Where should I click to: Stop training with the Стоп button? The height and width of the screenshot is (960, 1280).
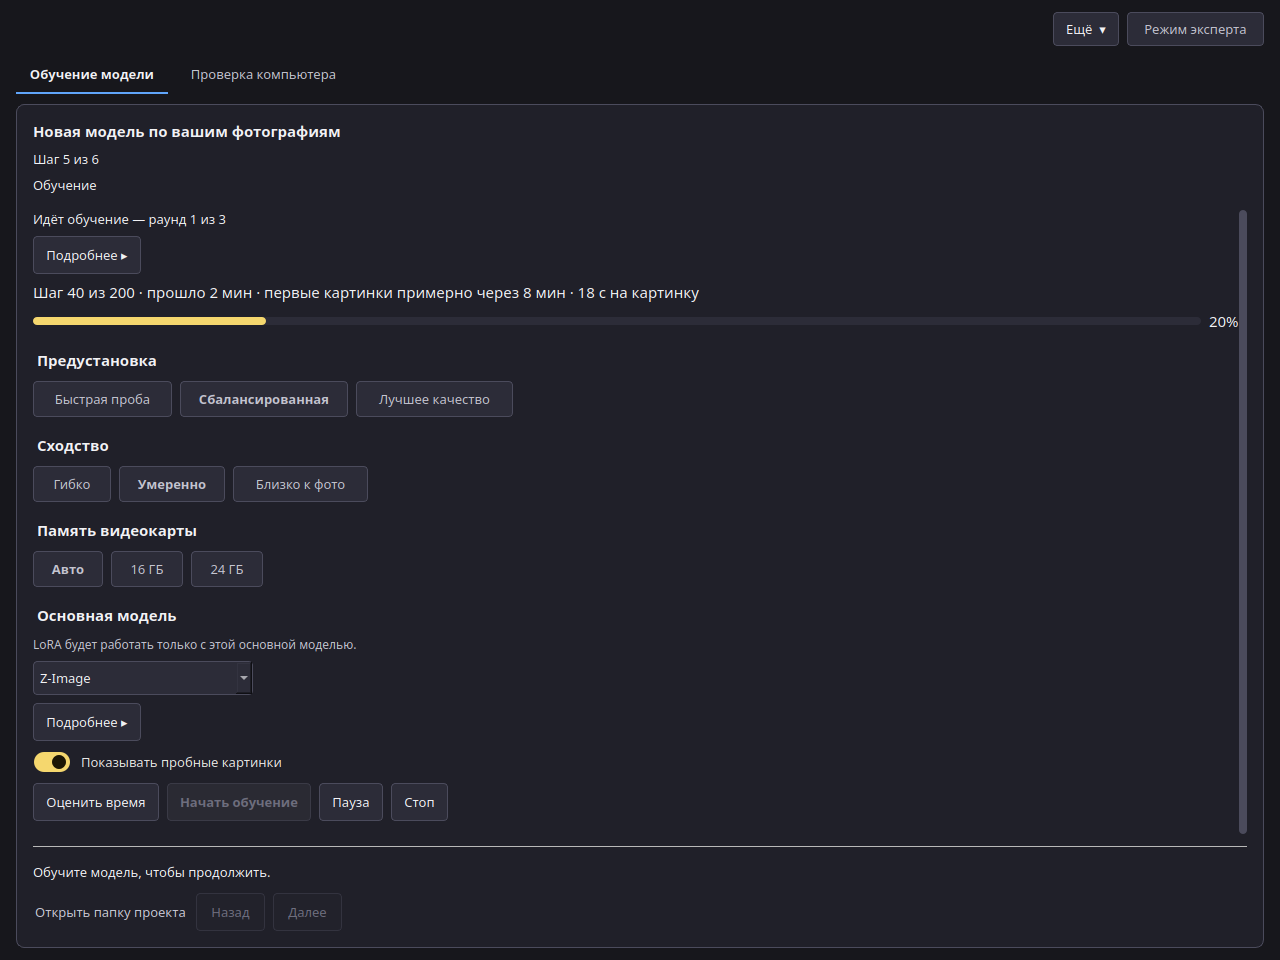click(x=419, y=802)
